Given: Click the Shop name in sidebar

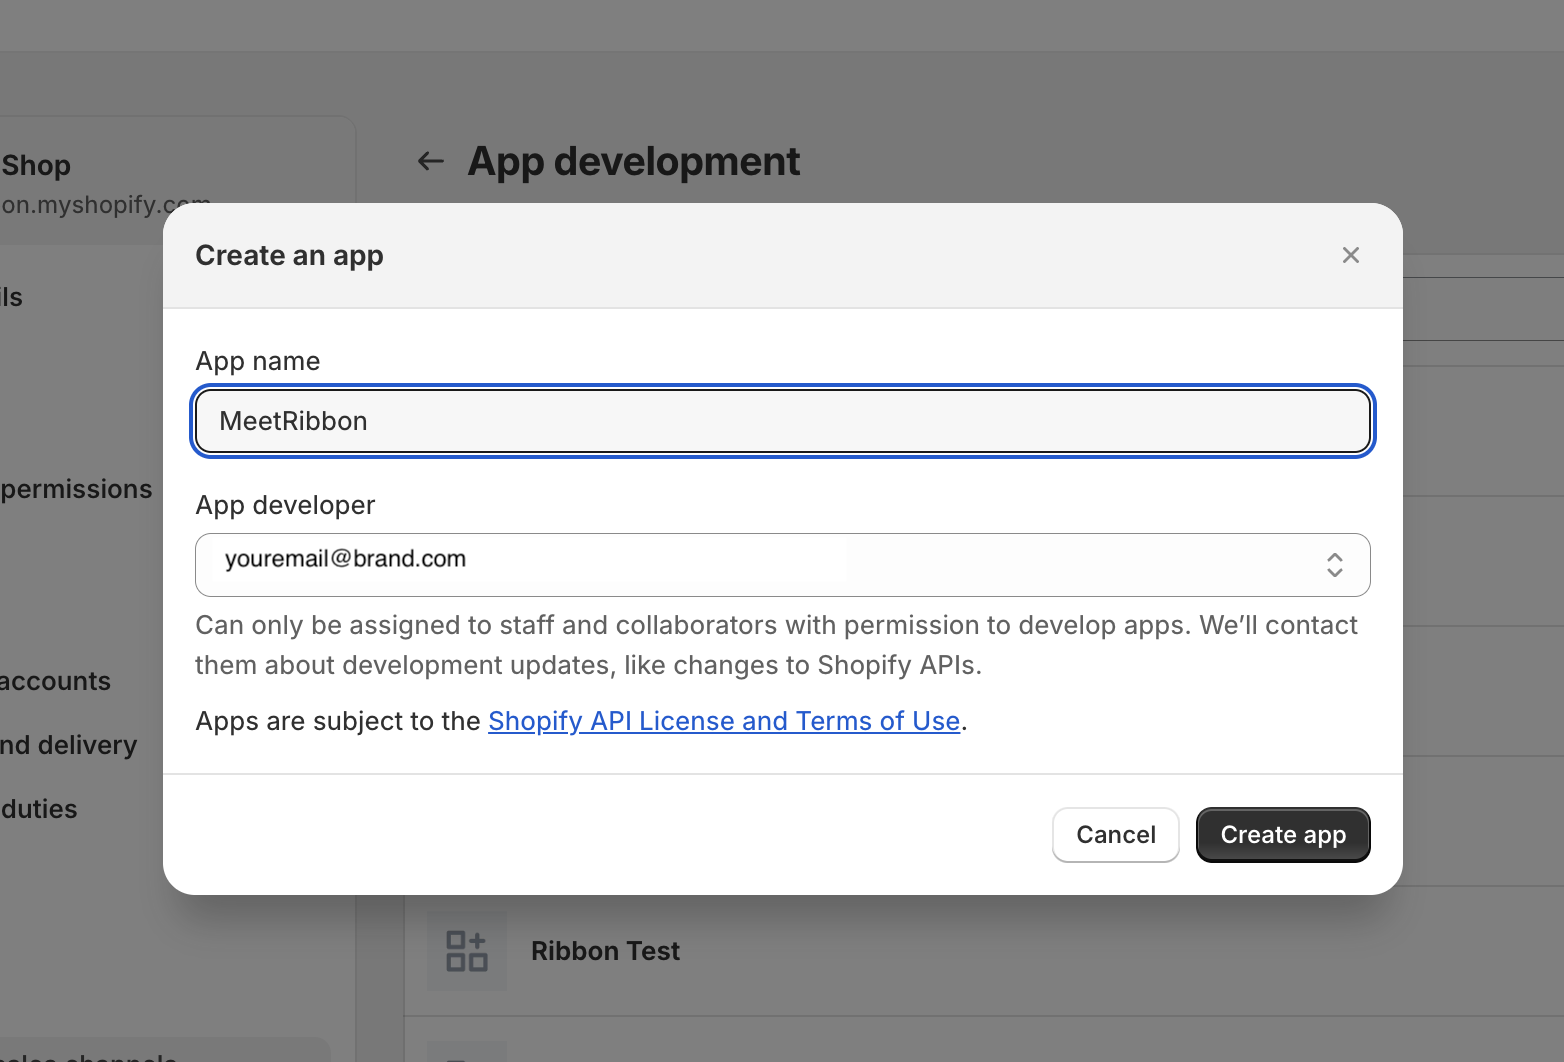Looking at the screenshot, I should 36,165.
